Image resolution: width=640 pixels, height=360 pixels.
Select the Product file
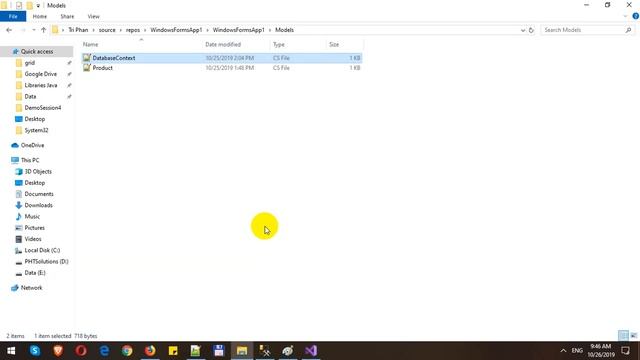[x=222, y=68]
